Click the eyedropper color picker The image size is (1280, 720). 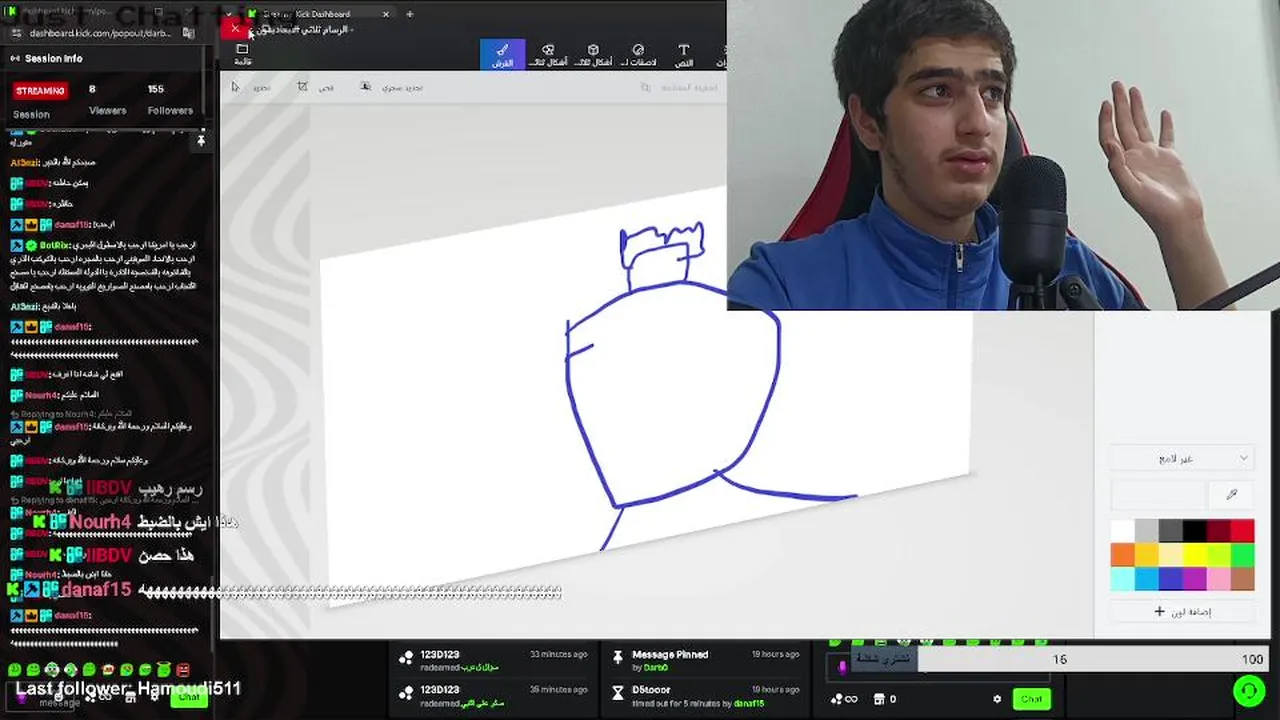tap(1232, 494)
